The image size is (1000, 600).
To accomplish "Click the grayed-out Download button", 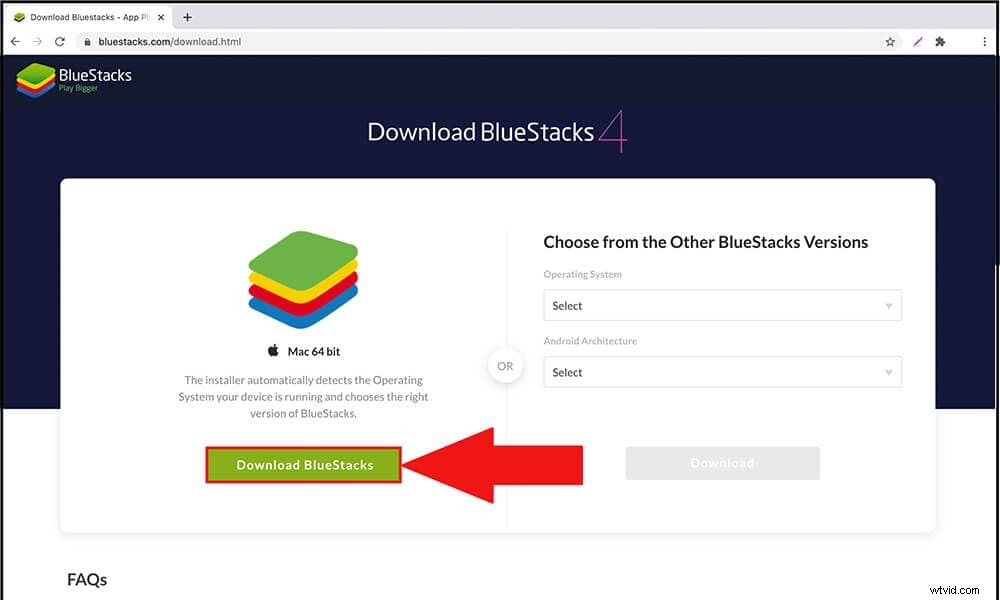I will click(x=722, y=462).
